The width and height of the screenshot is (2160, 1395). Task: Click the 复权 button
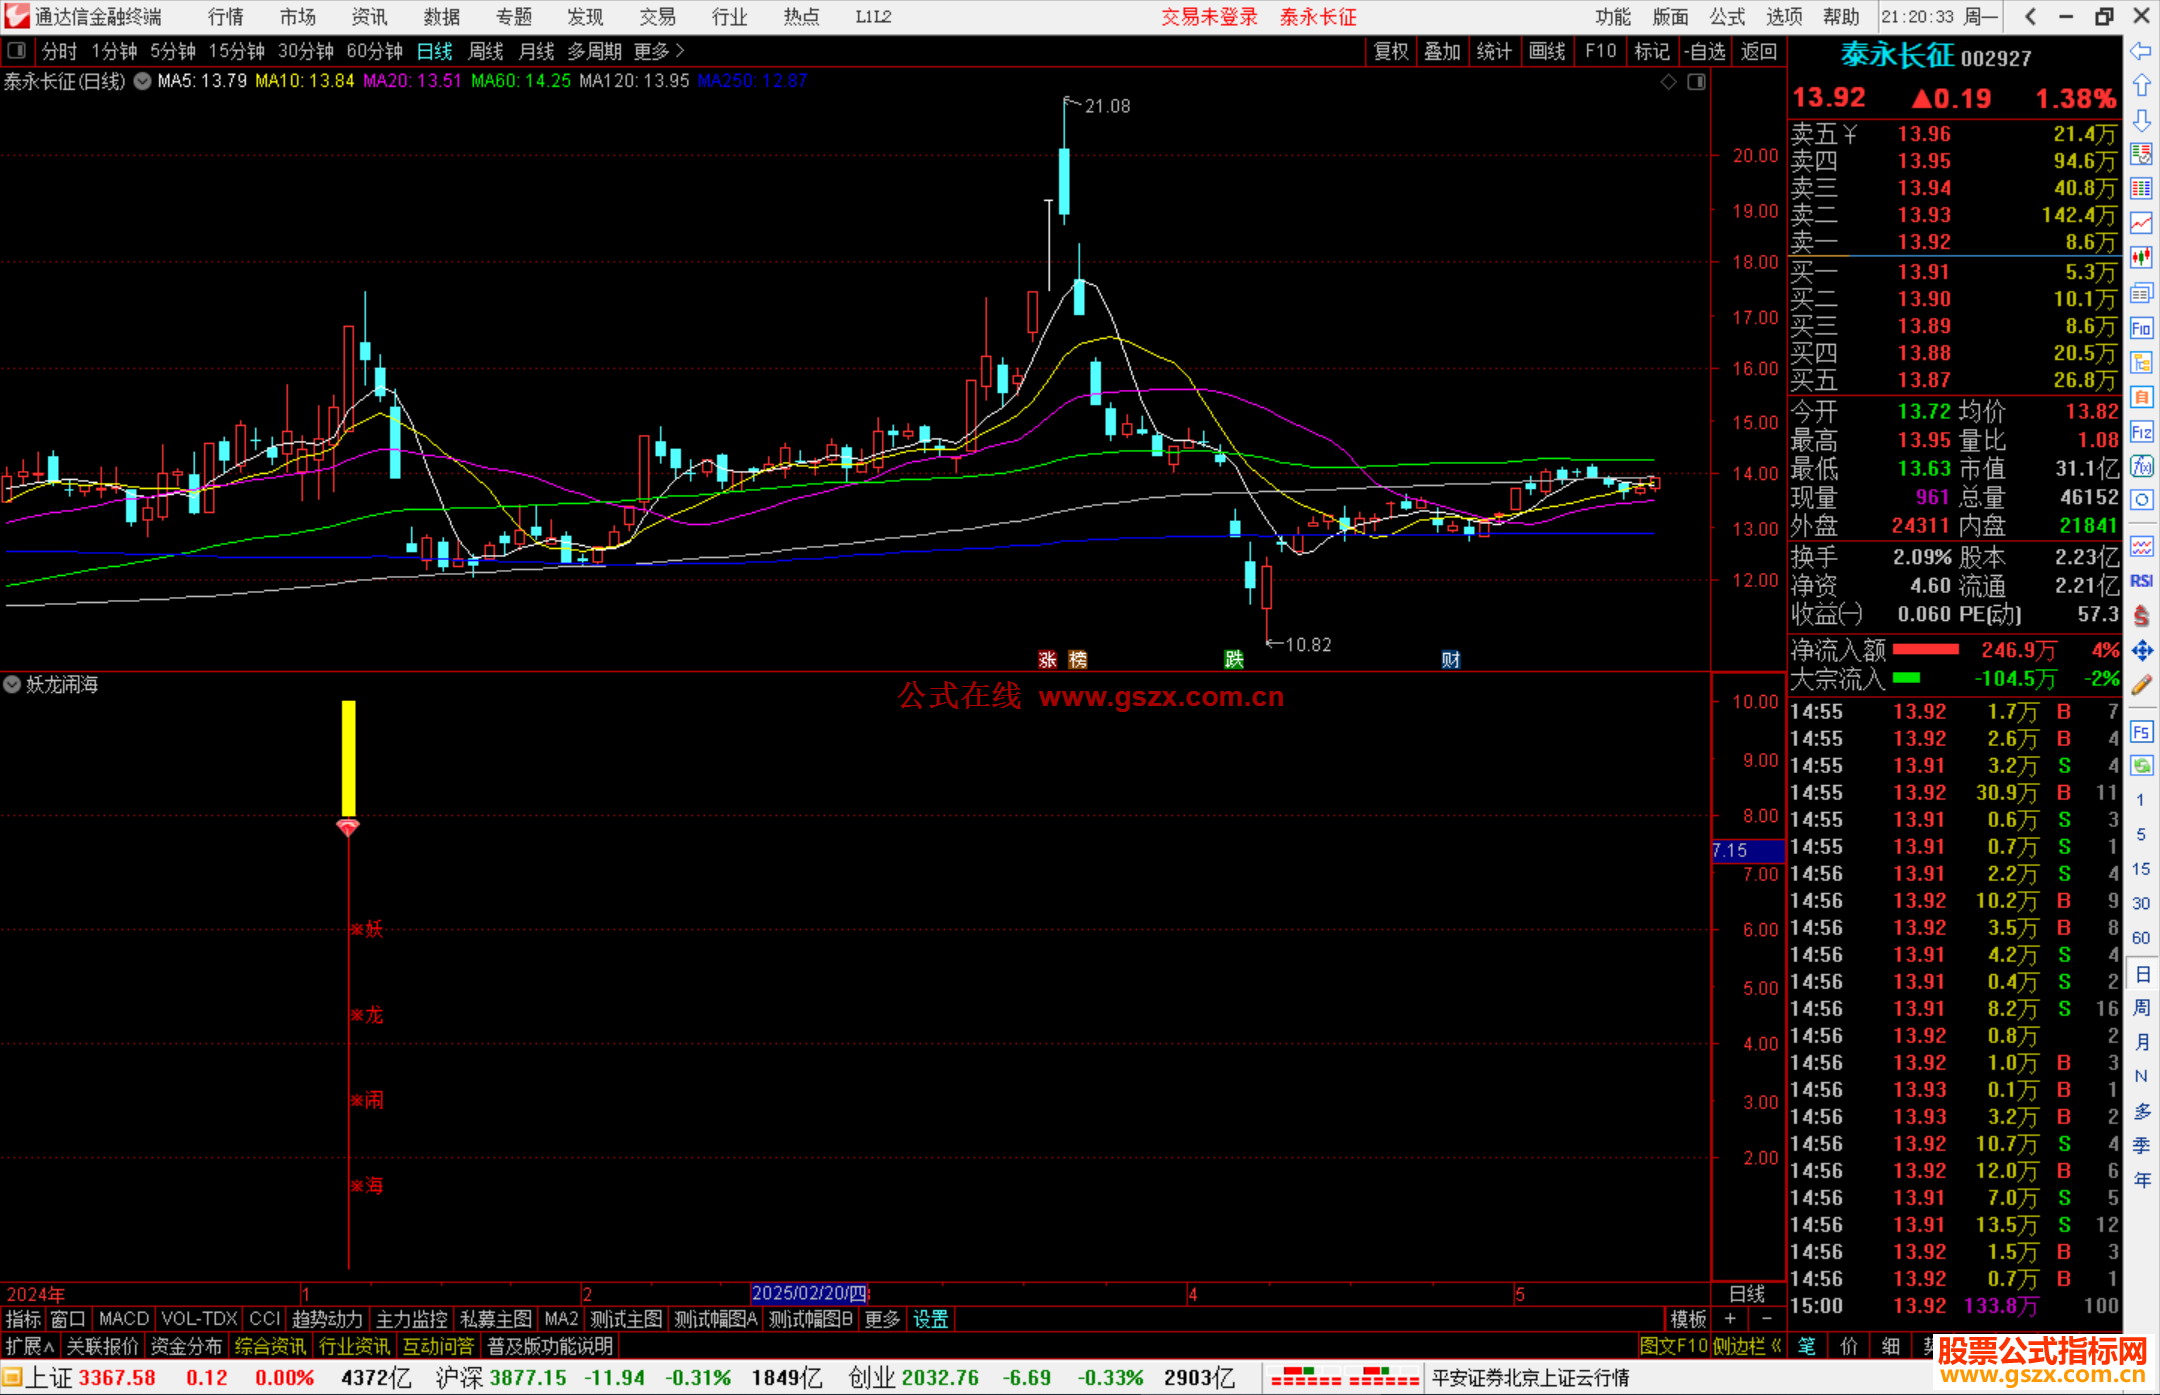(x=1391, y=51)
